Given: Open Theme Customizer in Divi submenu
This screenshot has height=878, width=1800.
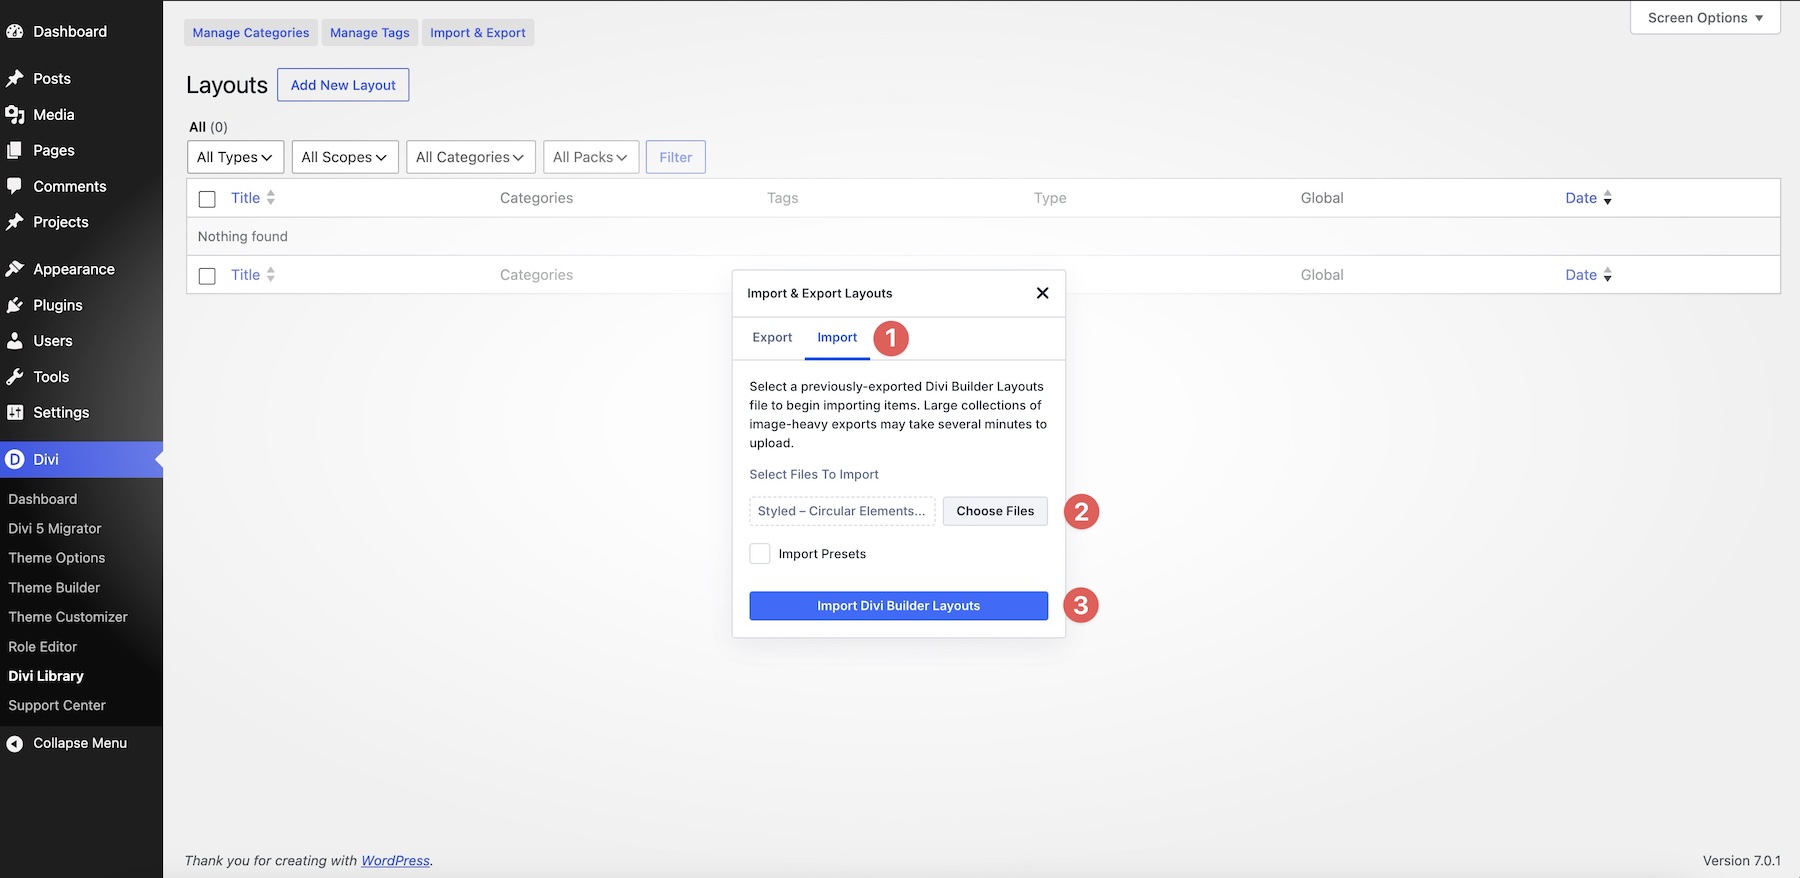Looking at the screenshot, I should 68,617.
